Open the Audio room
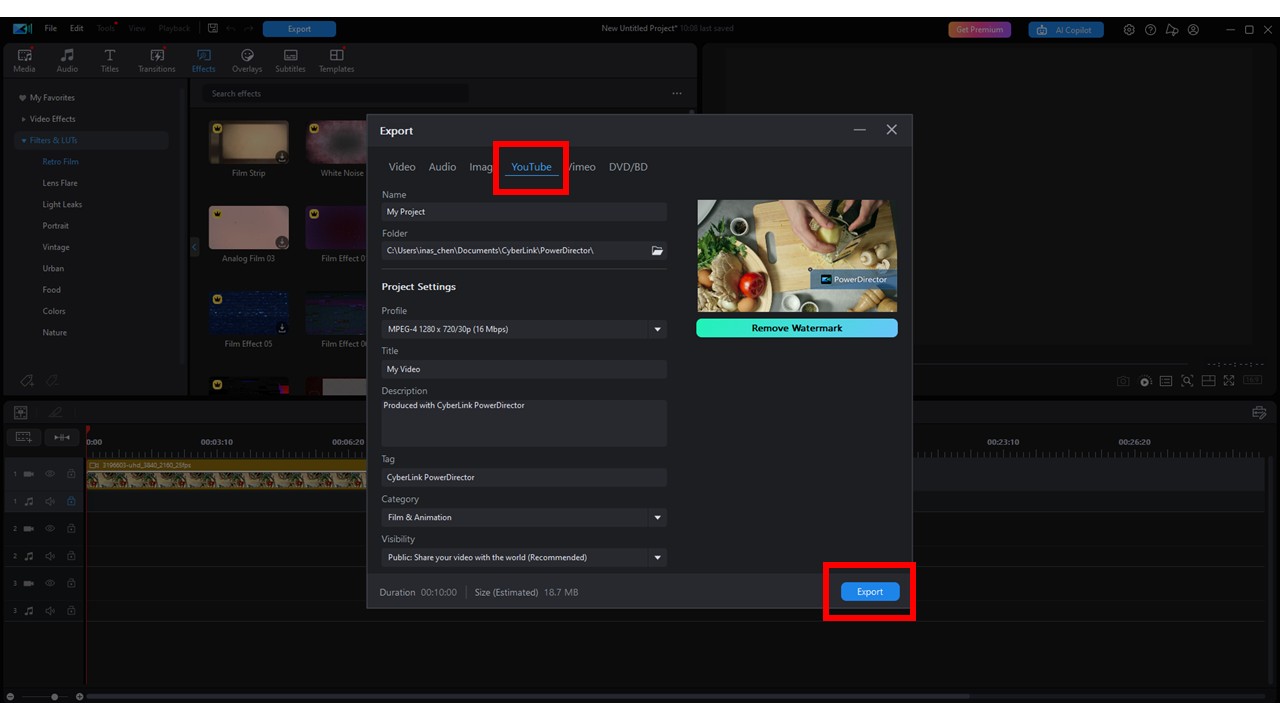1280x720 pixels. click(x=67, y=60)
